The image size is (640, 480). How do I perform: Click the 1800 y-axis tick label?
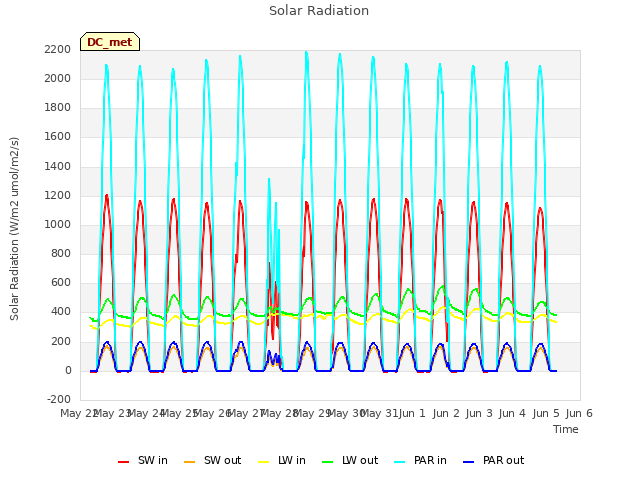click(x=58, y=108)
